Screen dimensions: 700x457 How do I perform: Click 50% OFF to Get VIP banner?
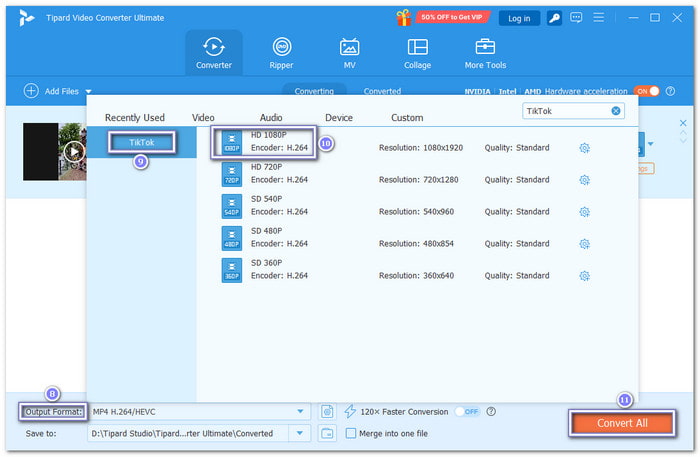coord(452,17)
